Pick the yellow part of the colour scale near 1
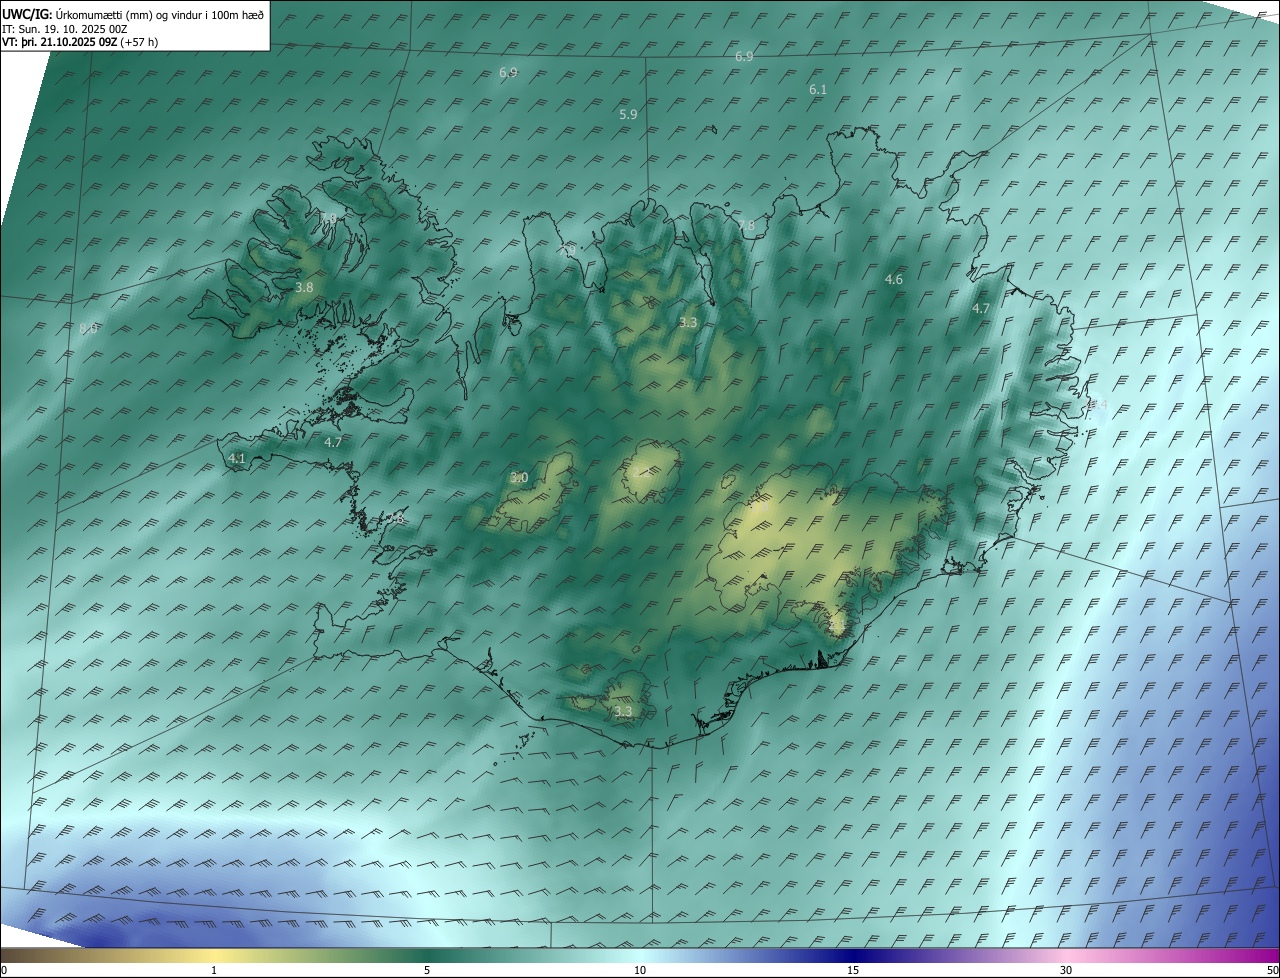 coord(214,956)
